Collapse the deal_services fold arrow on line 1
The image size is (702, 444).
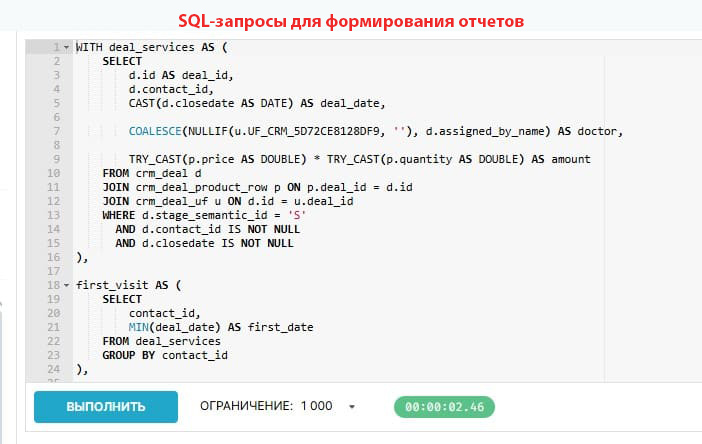[x=66, y=47]
